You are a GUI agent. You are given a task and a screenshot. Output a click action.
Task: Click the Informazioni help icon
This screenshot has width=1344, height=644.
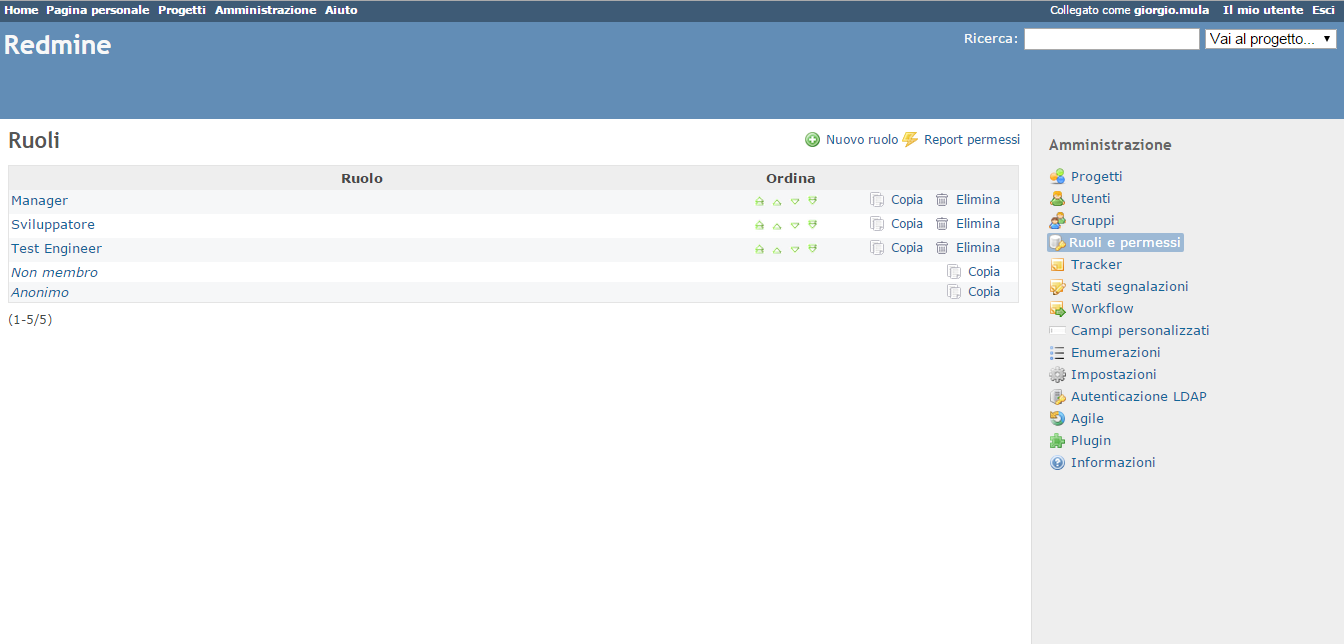(1057, 463)
